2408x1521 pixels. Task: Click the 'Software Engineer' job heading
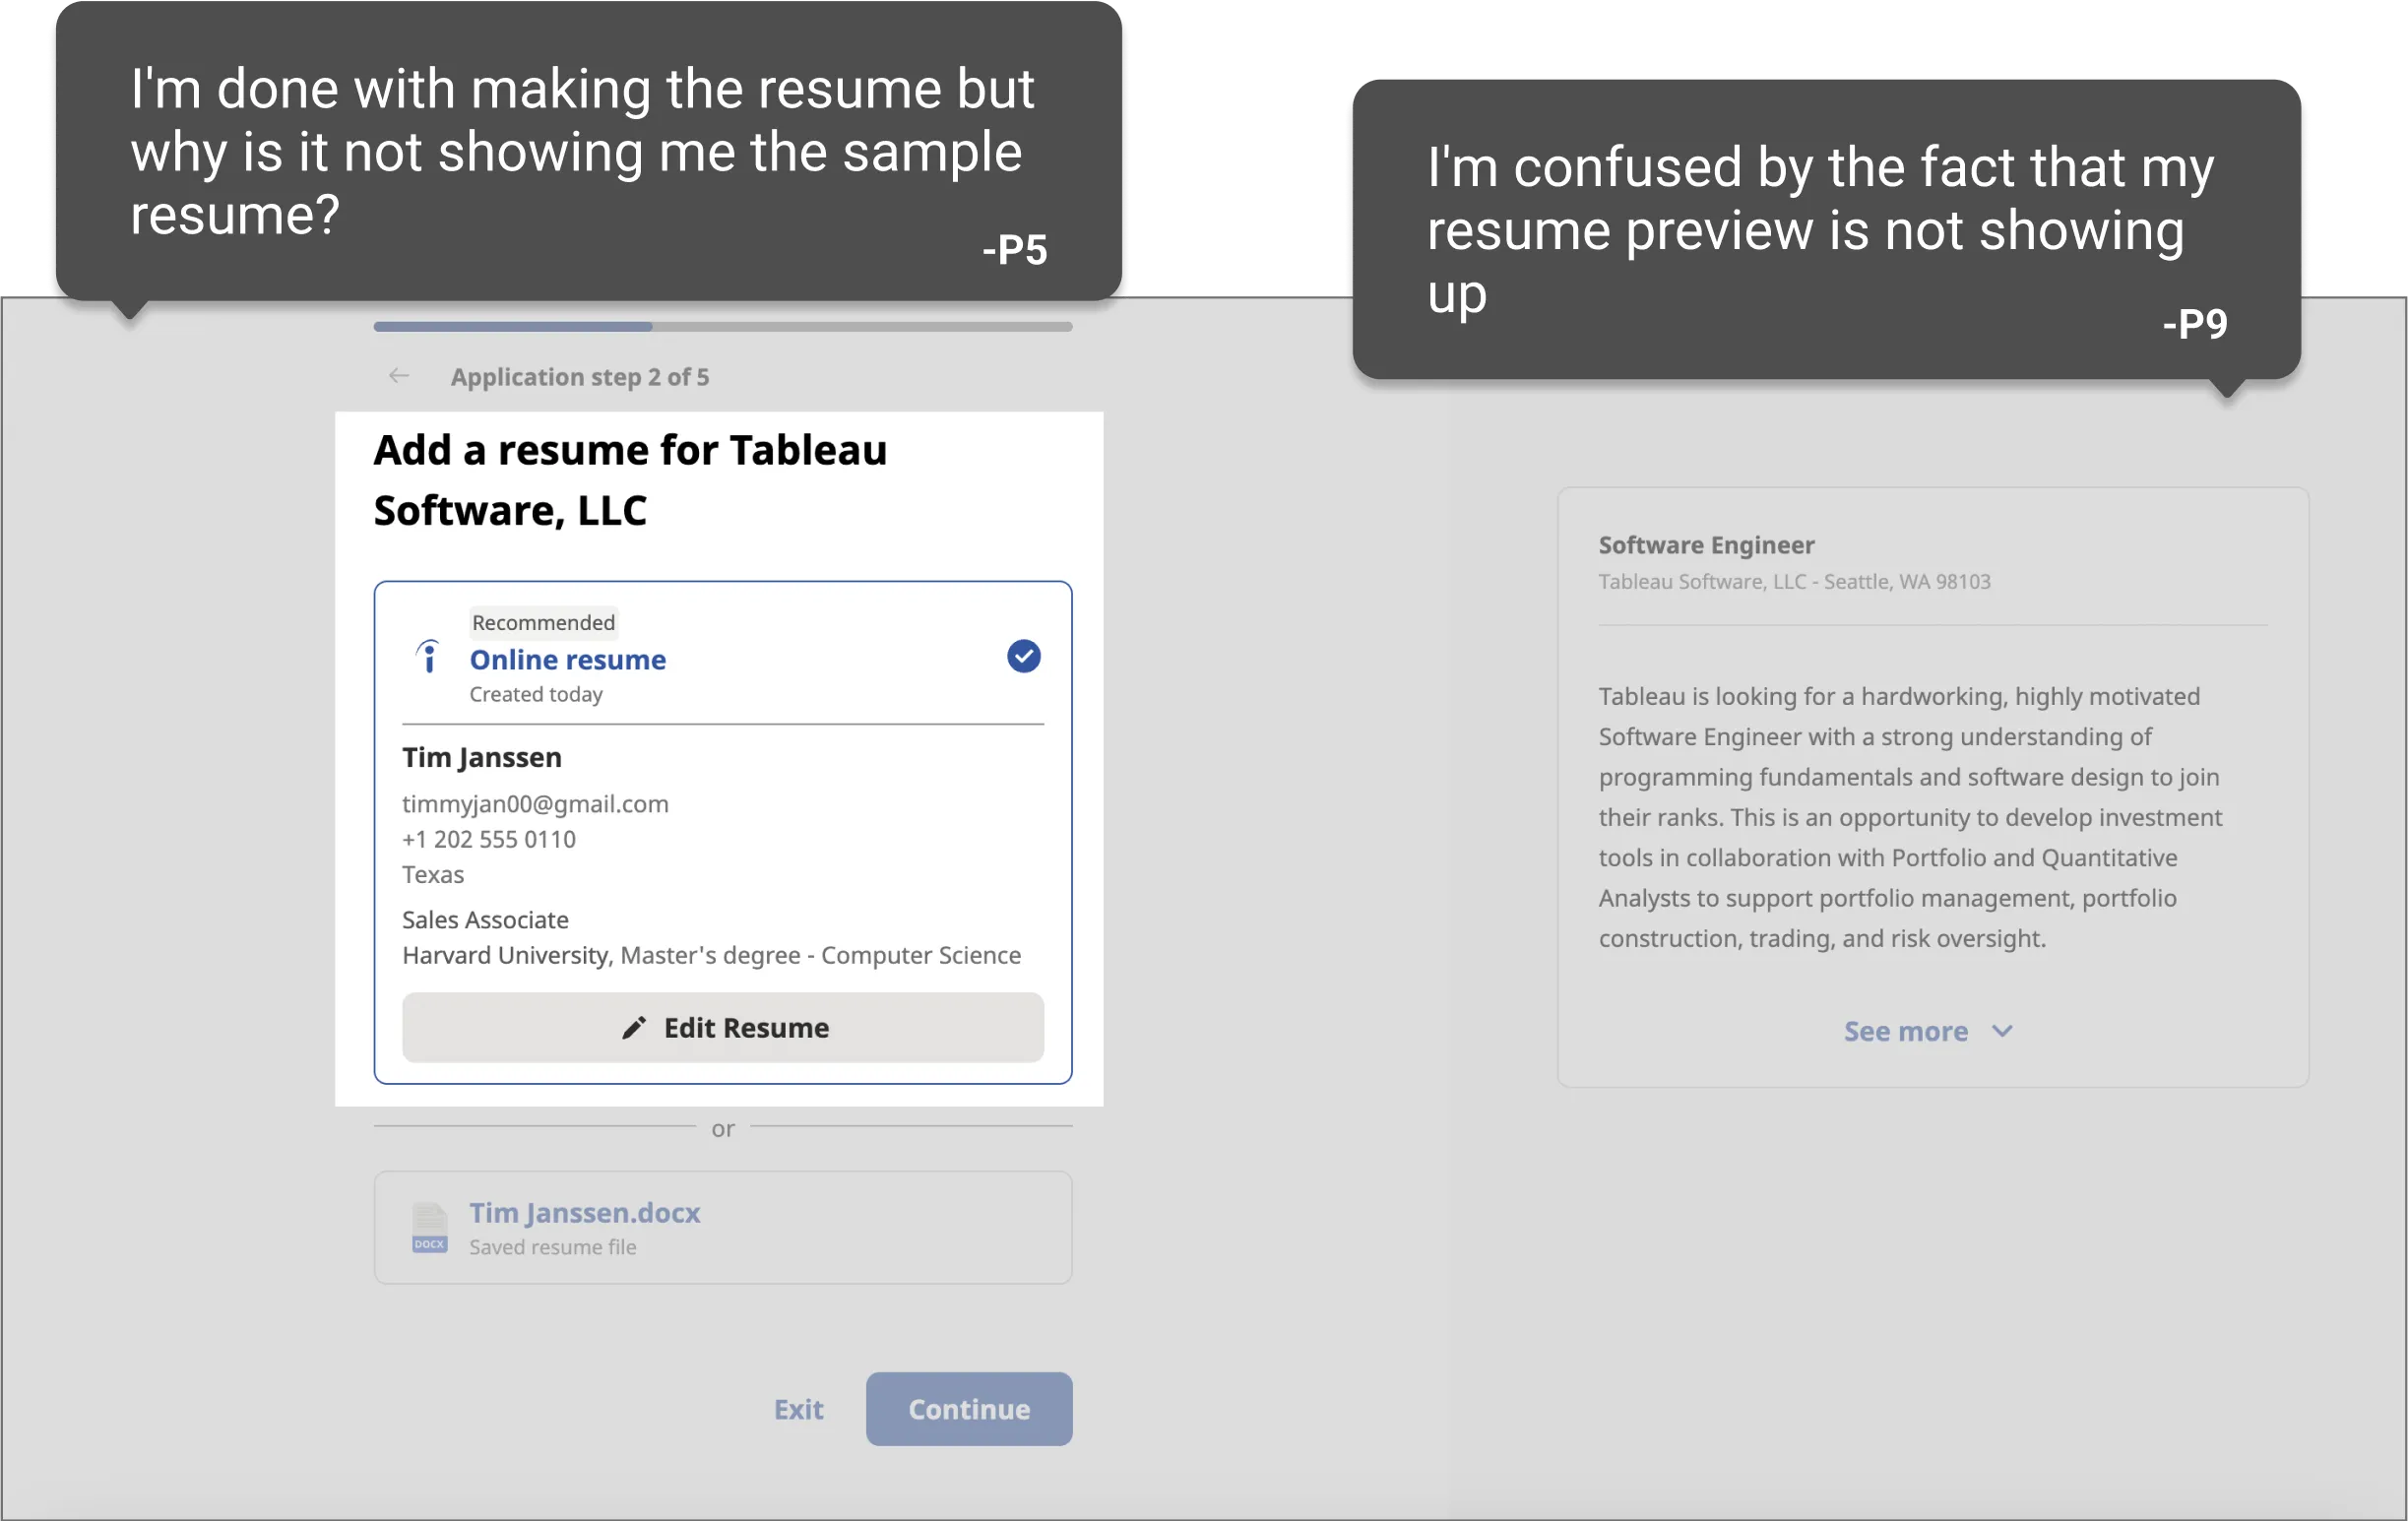point(1706,545)
